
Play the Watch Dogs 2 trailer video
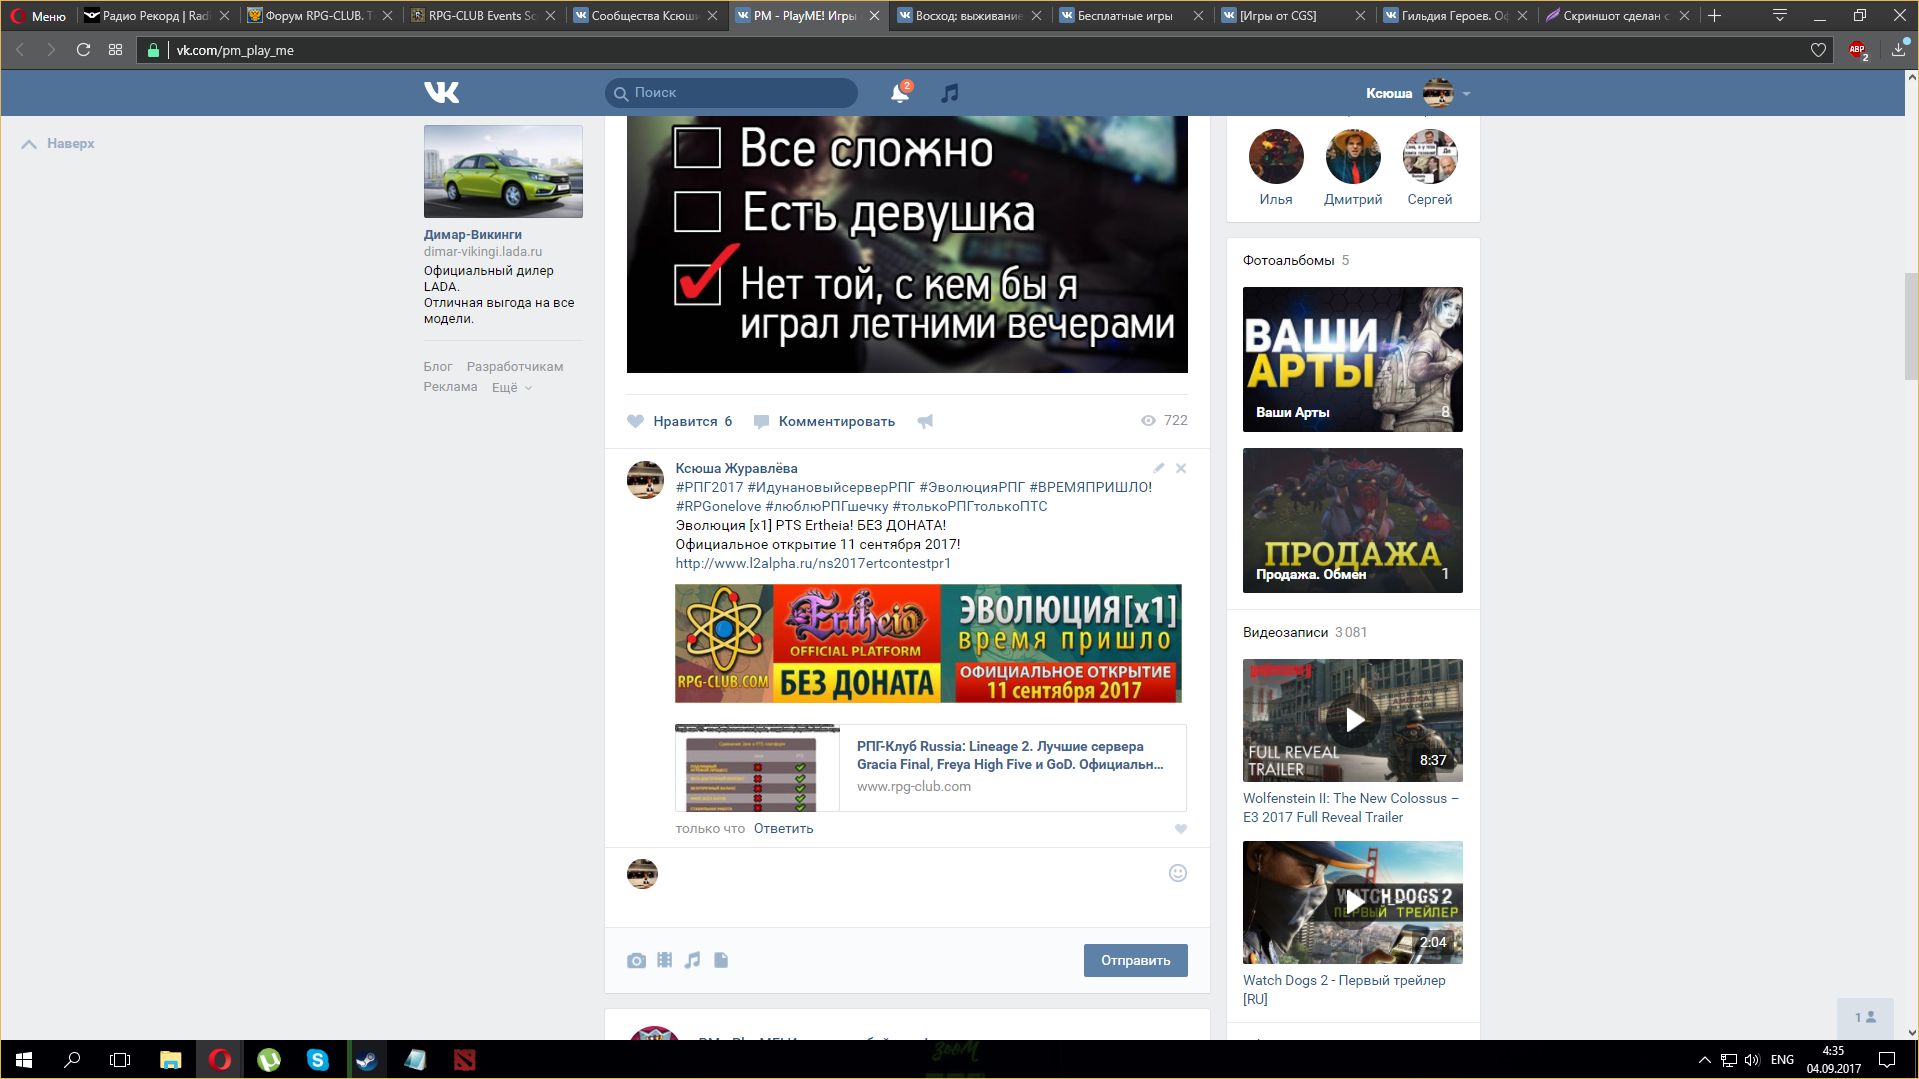point(1352,902)
